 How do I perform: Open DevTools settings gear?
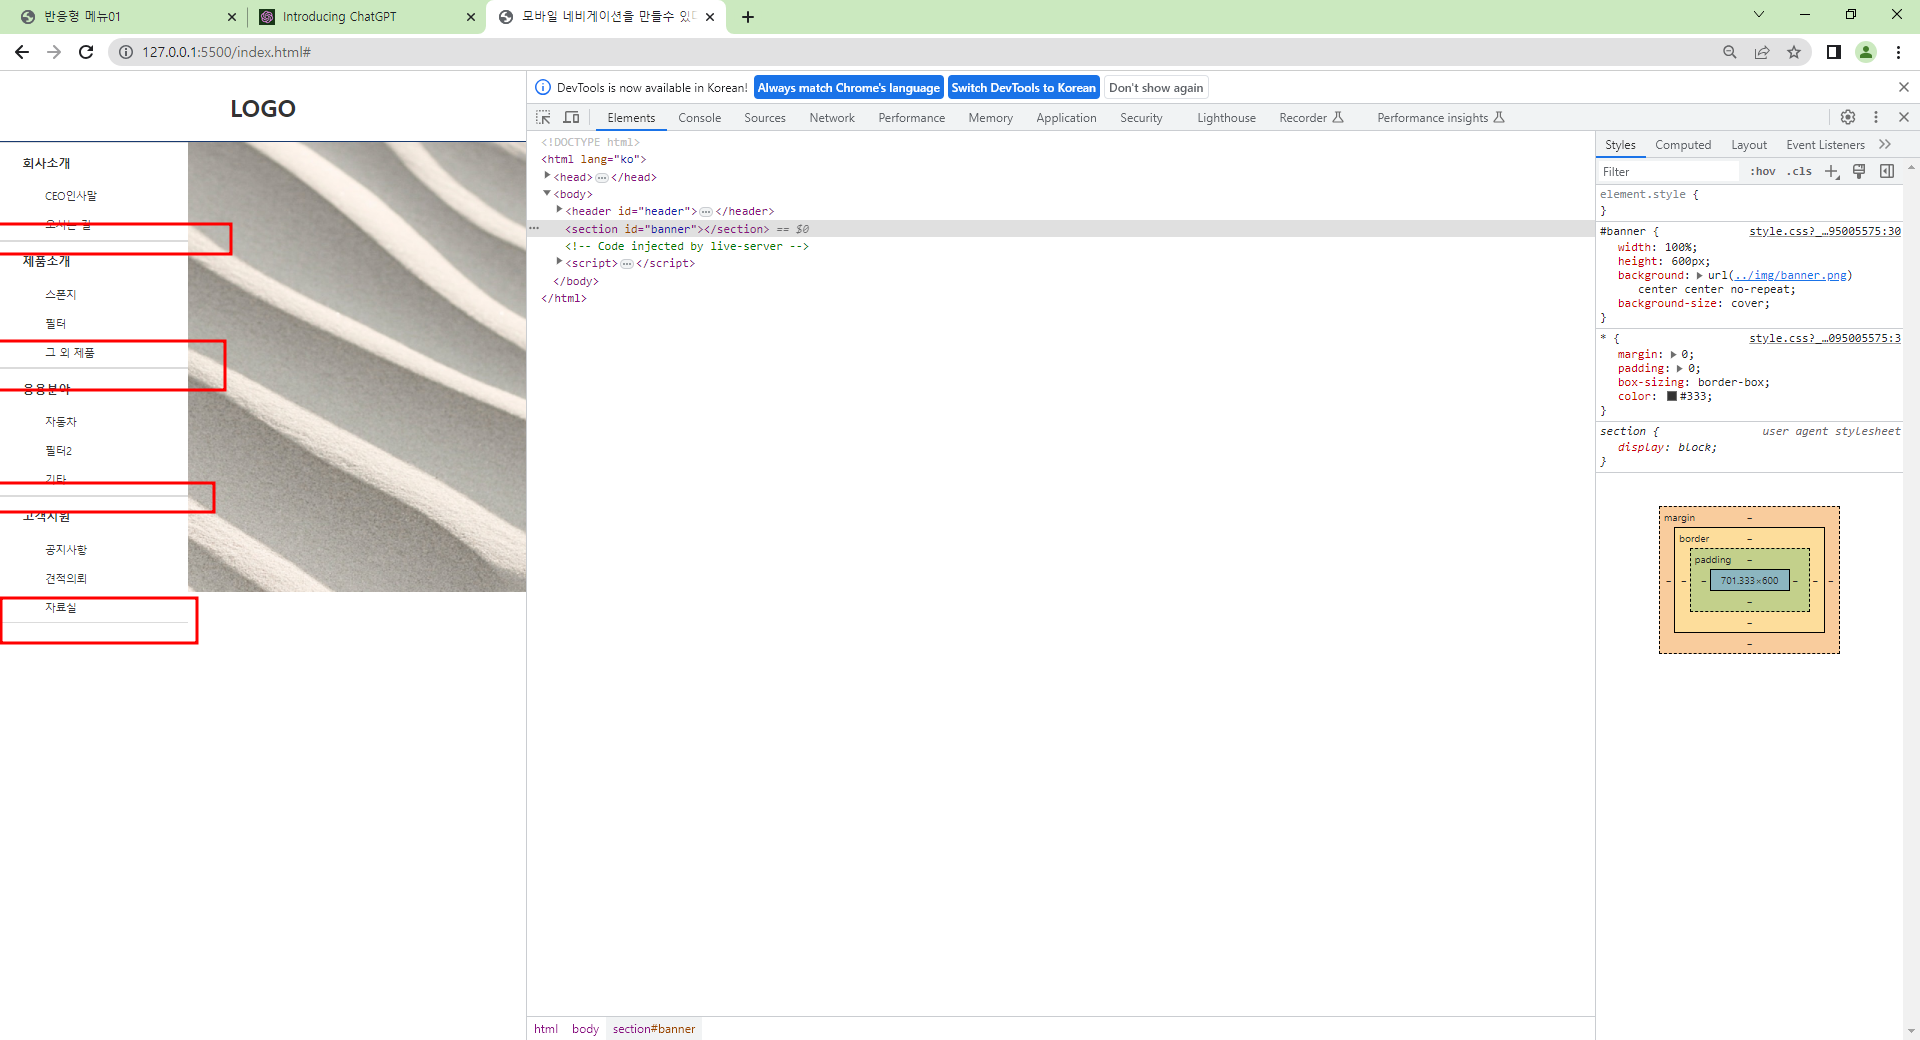tap(1848, 117)
